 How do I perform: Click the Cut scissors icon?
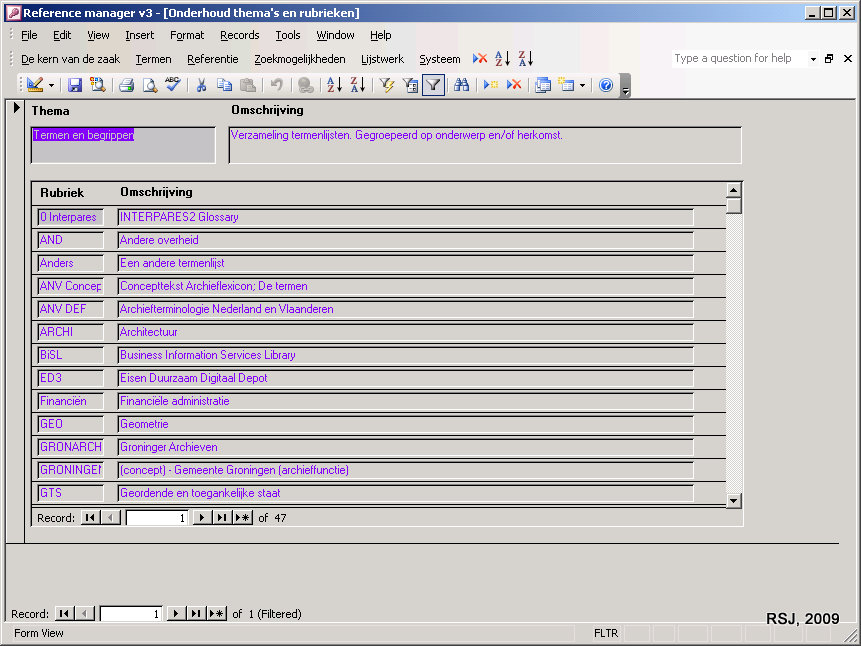201,85
